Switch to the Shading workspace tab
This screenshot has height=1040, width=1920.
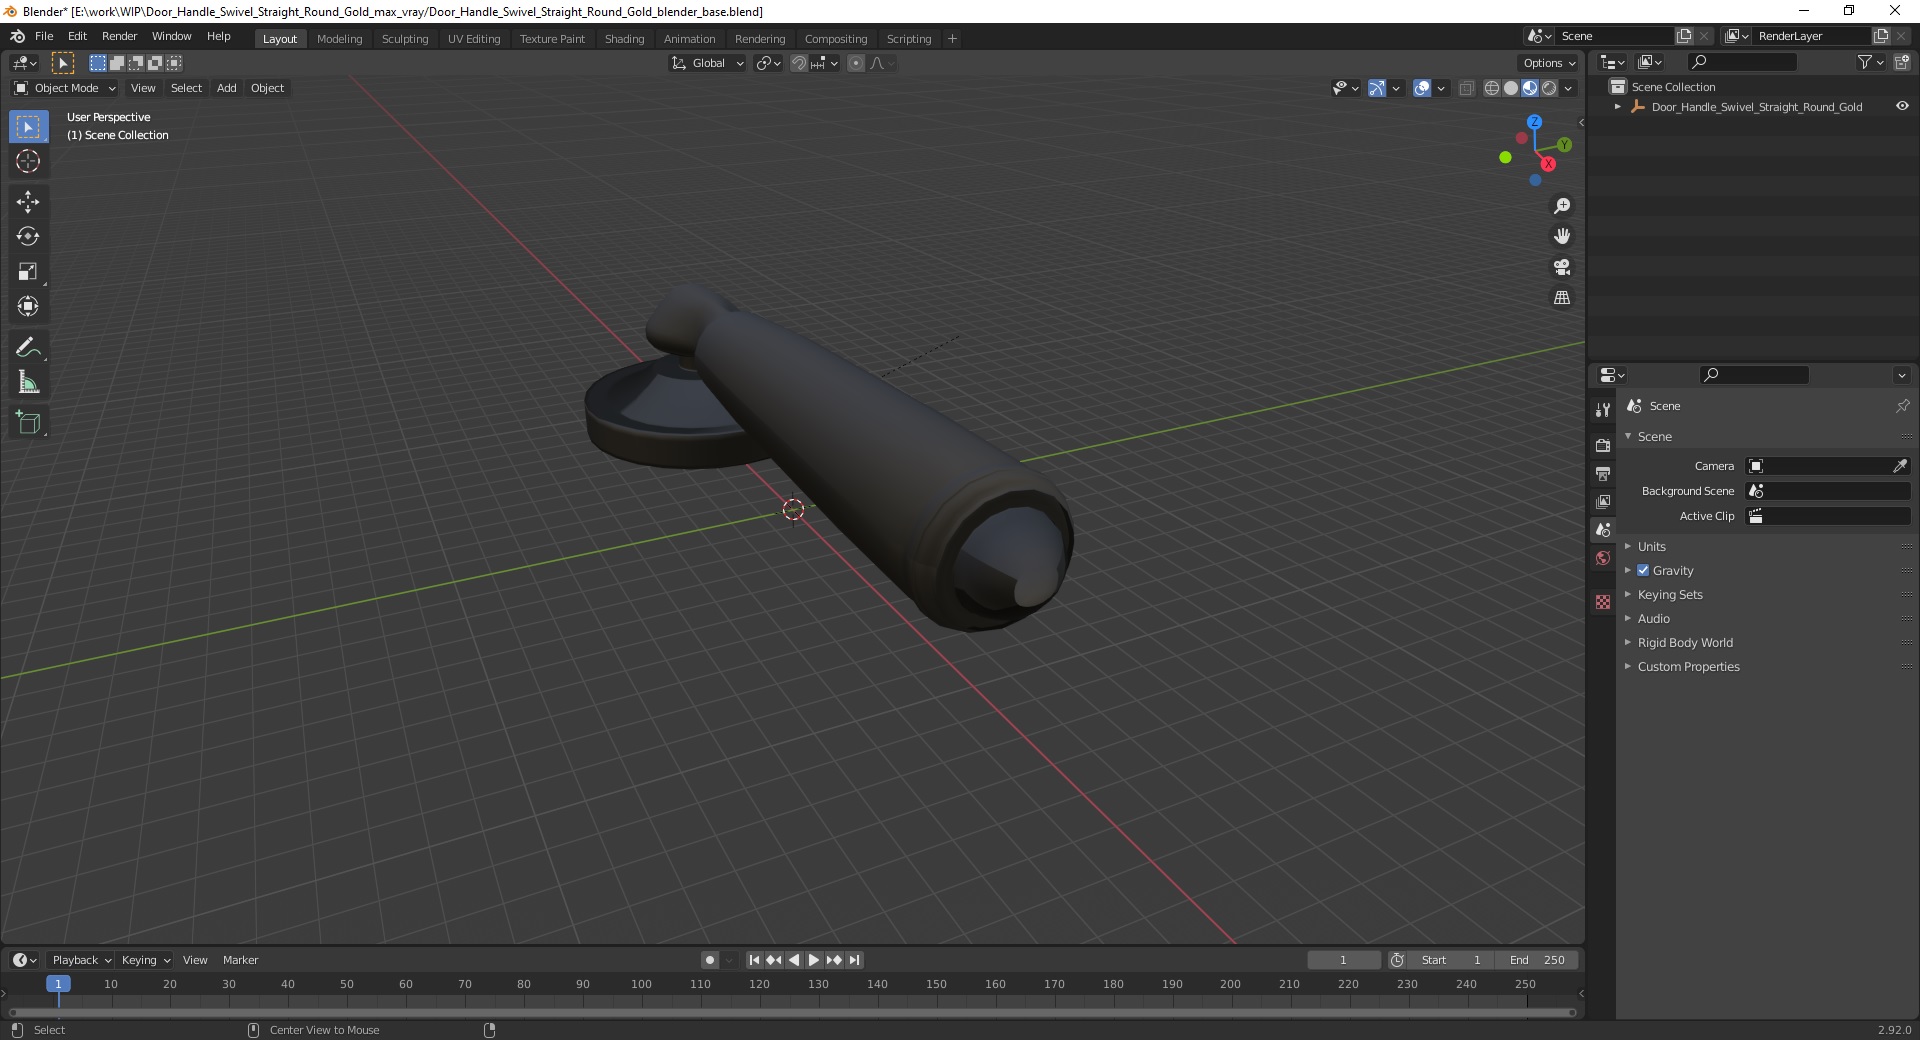tap(624, 38)
